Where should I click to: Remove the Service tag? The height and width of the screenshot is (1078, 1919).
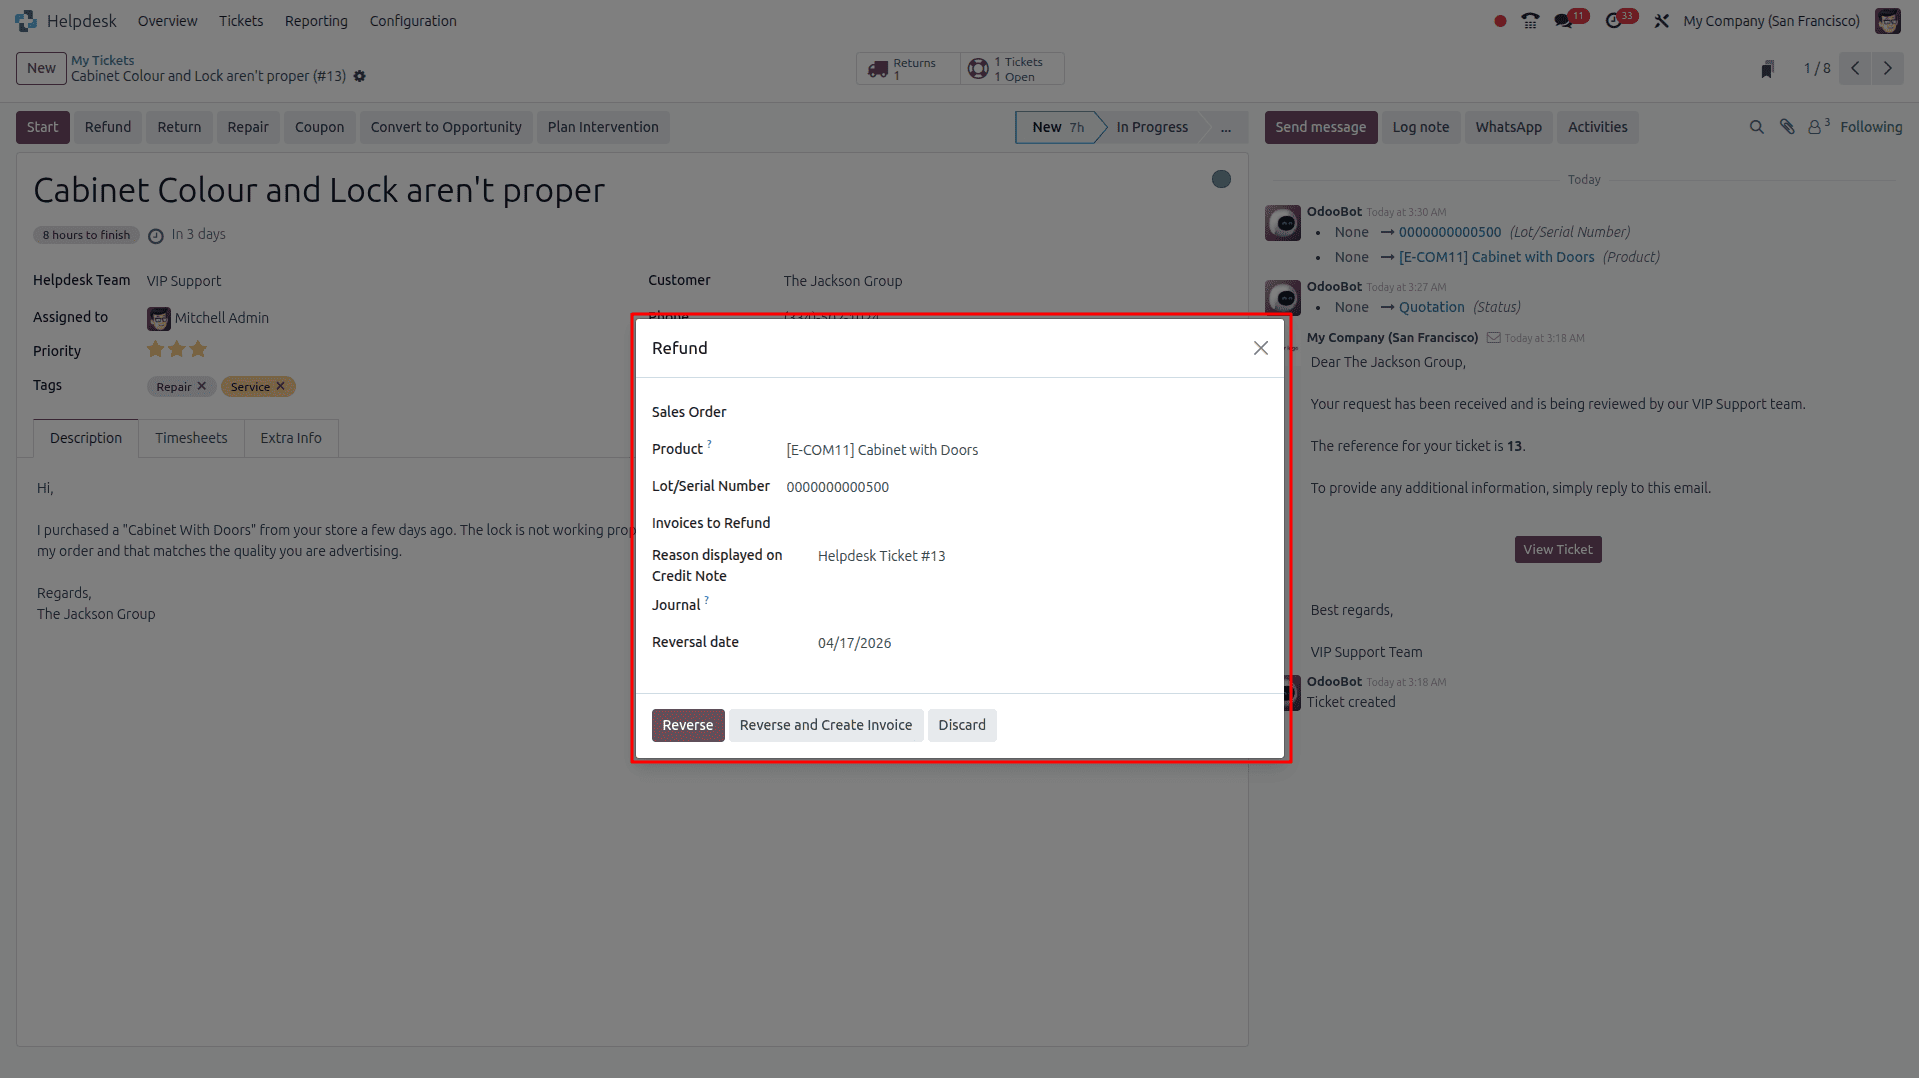pos(280,386)
